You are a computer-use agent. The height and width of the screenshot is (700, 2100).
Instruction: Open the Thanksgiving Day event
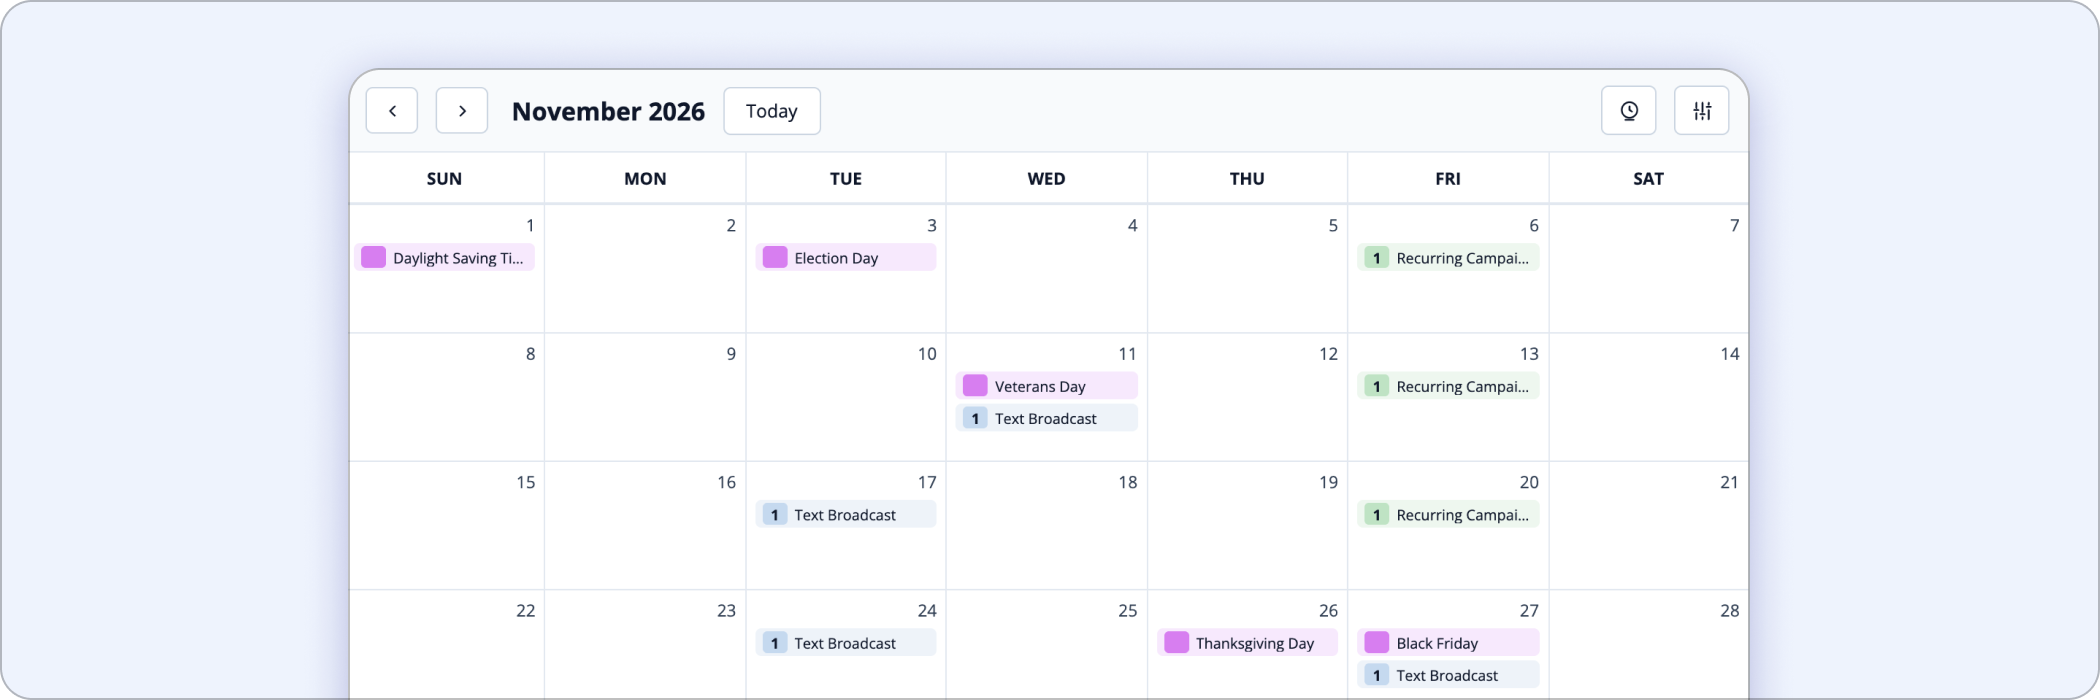(1247, 643)
